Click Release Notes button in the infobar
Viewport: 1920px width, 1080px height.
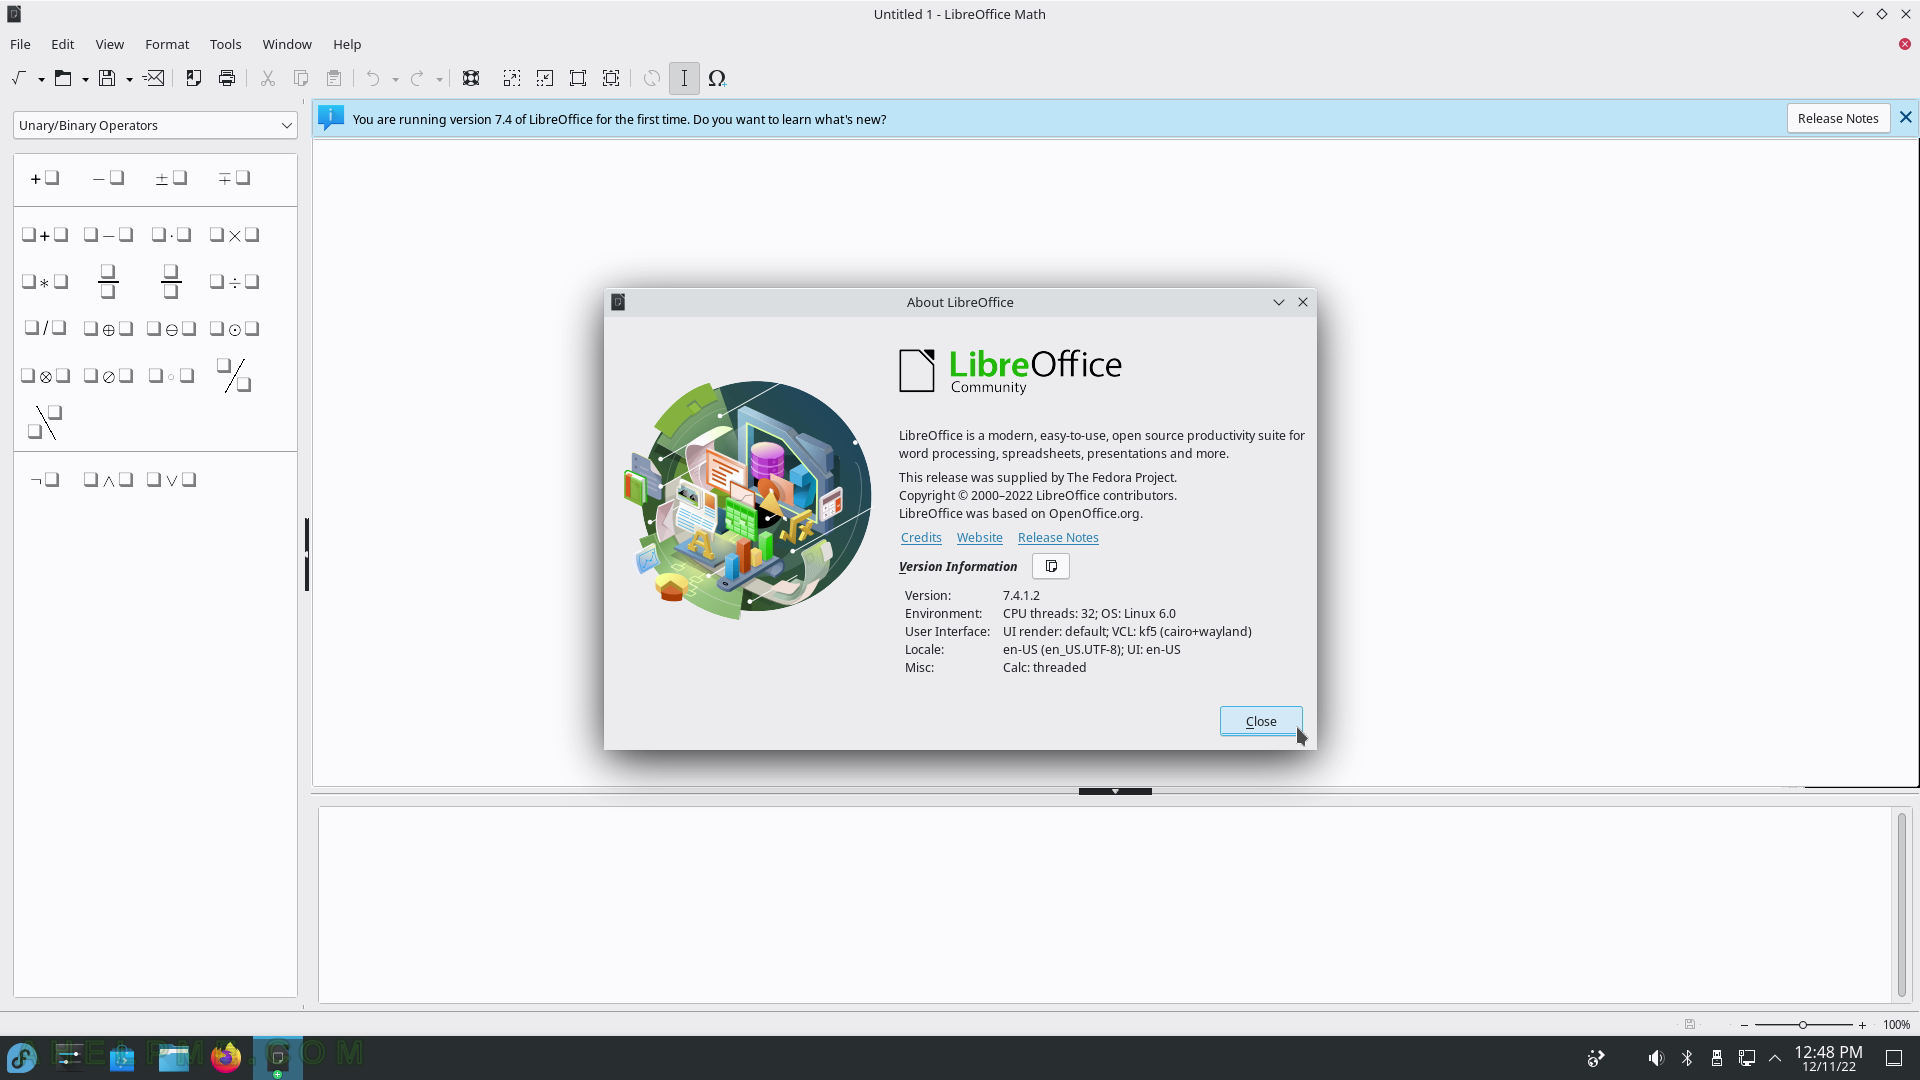tap(1838, 118)
